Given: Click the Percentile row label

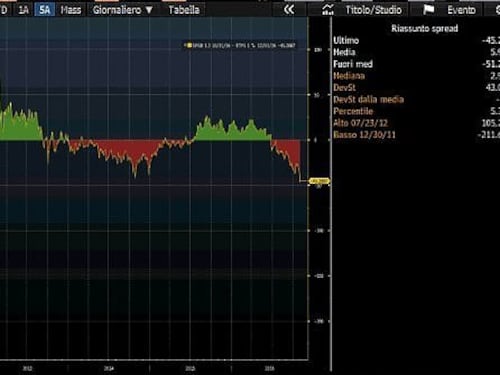Looking at the screenshot, I should point(353,111).
